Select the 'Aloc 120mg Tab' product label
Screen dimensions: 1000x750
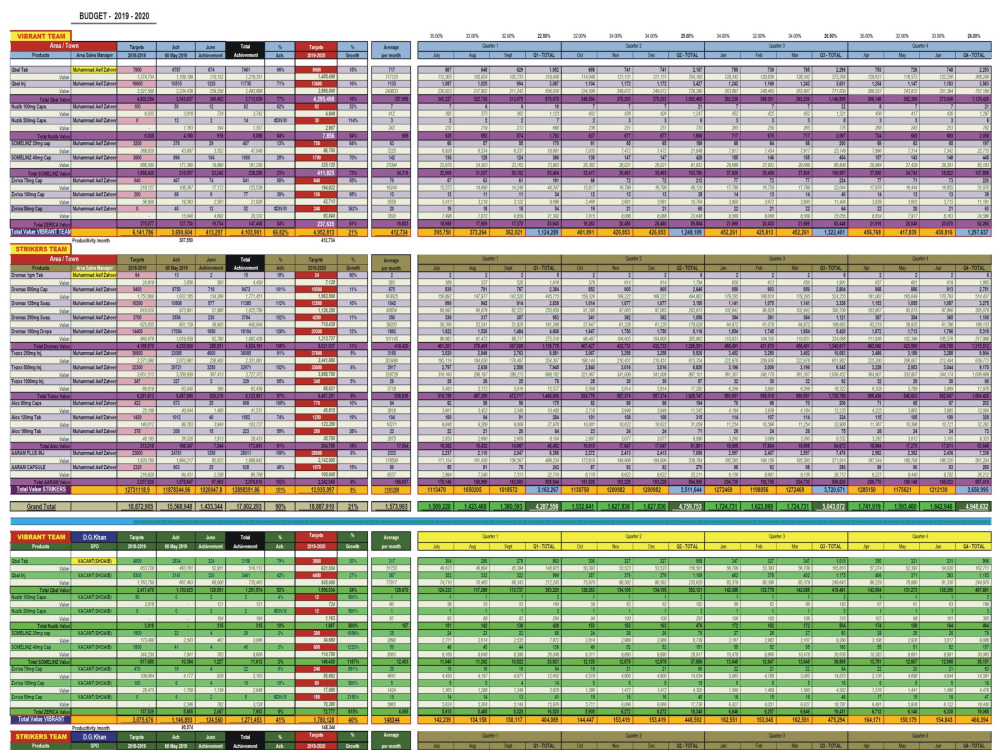coord(41,417)
